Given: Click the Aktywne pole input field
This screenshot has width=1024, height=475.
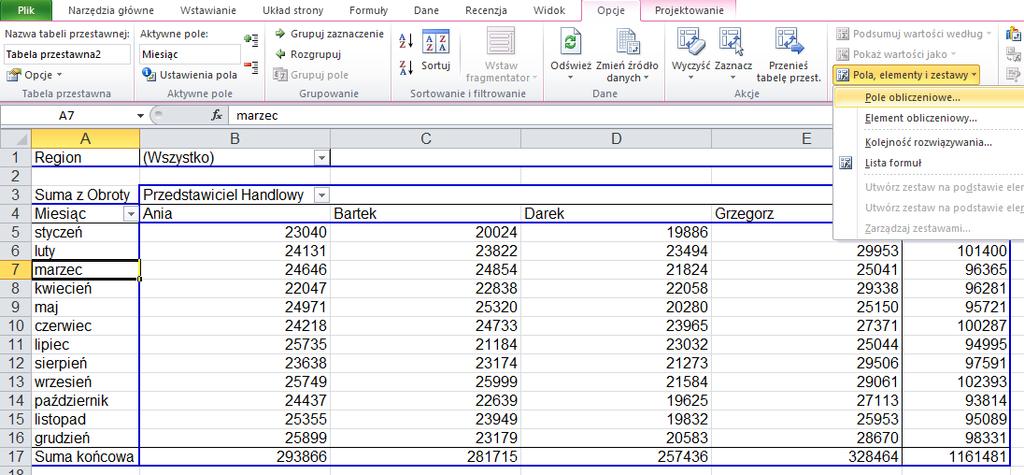Looking at the screenshot, I should tap(189, 54).
